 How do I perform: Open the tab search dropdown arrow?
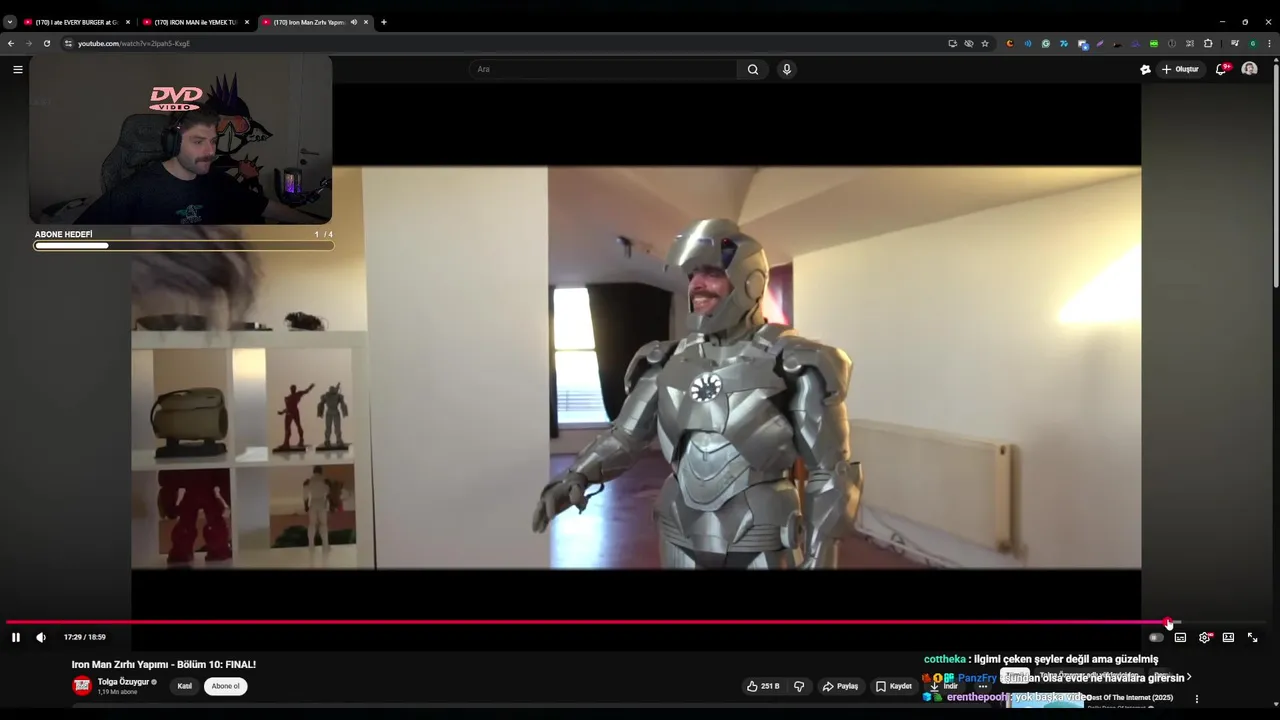click(x=10, y=22)
